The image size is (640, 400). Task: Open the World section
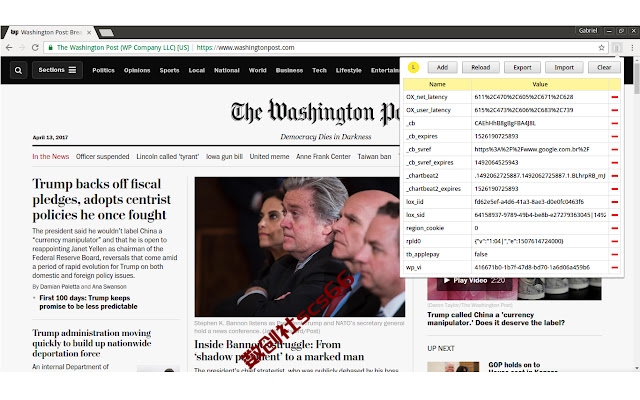258,70
